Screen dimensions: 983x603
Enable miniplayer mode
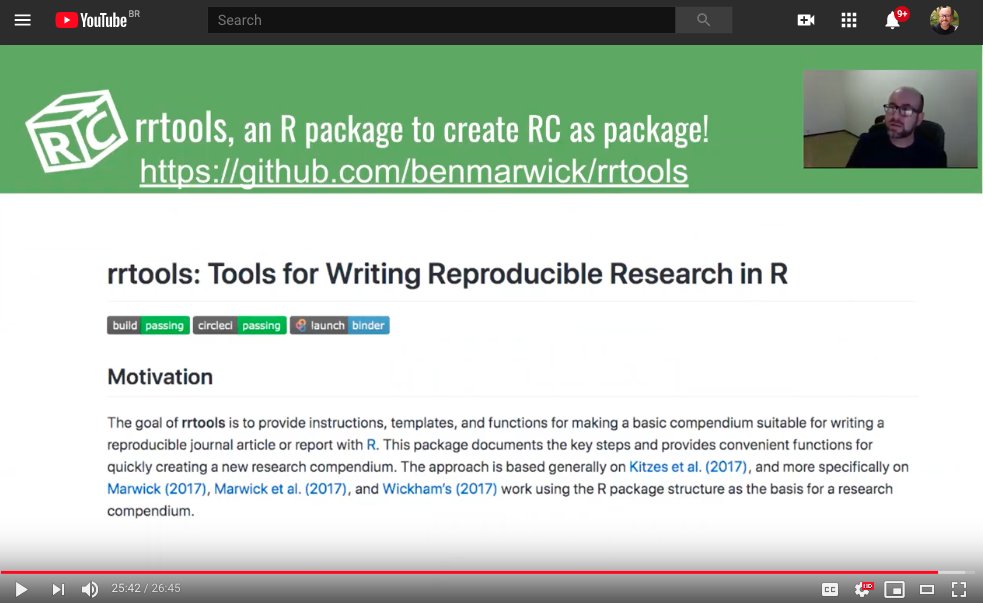point(894,589)
